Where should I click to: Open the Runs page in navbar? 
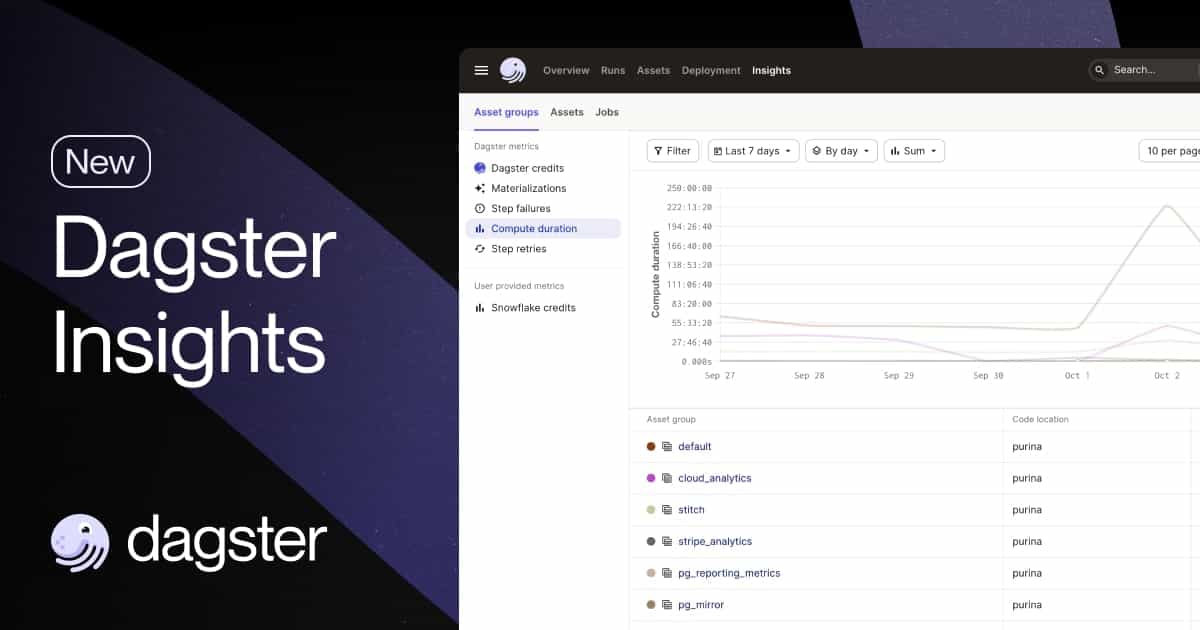[x=613, y=70]
